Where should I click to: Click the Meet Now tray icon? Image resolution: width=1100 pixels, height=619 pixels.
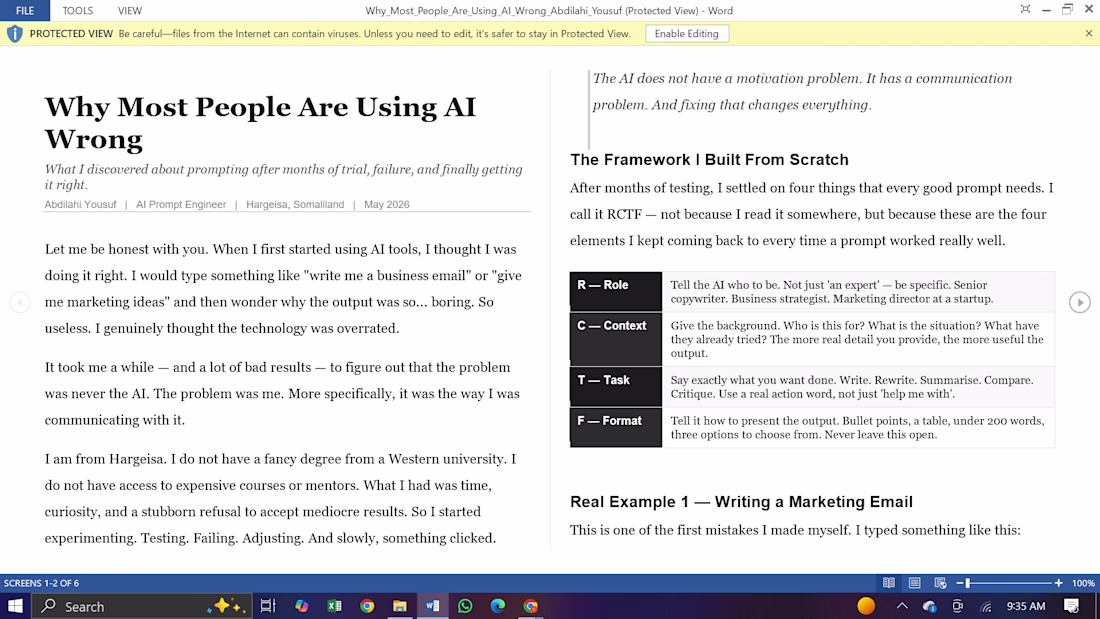tap(958, 606)
